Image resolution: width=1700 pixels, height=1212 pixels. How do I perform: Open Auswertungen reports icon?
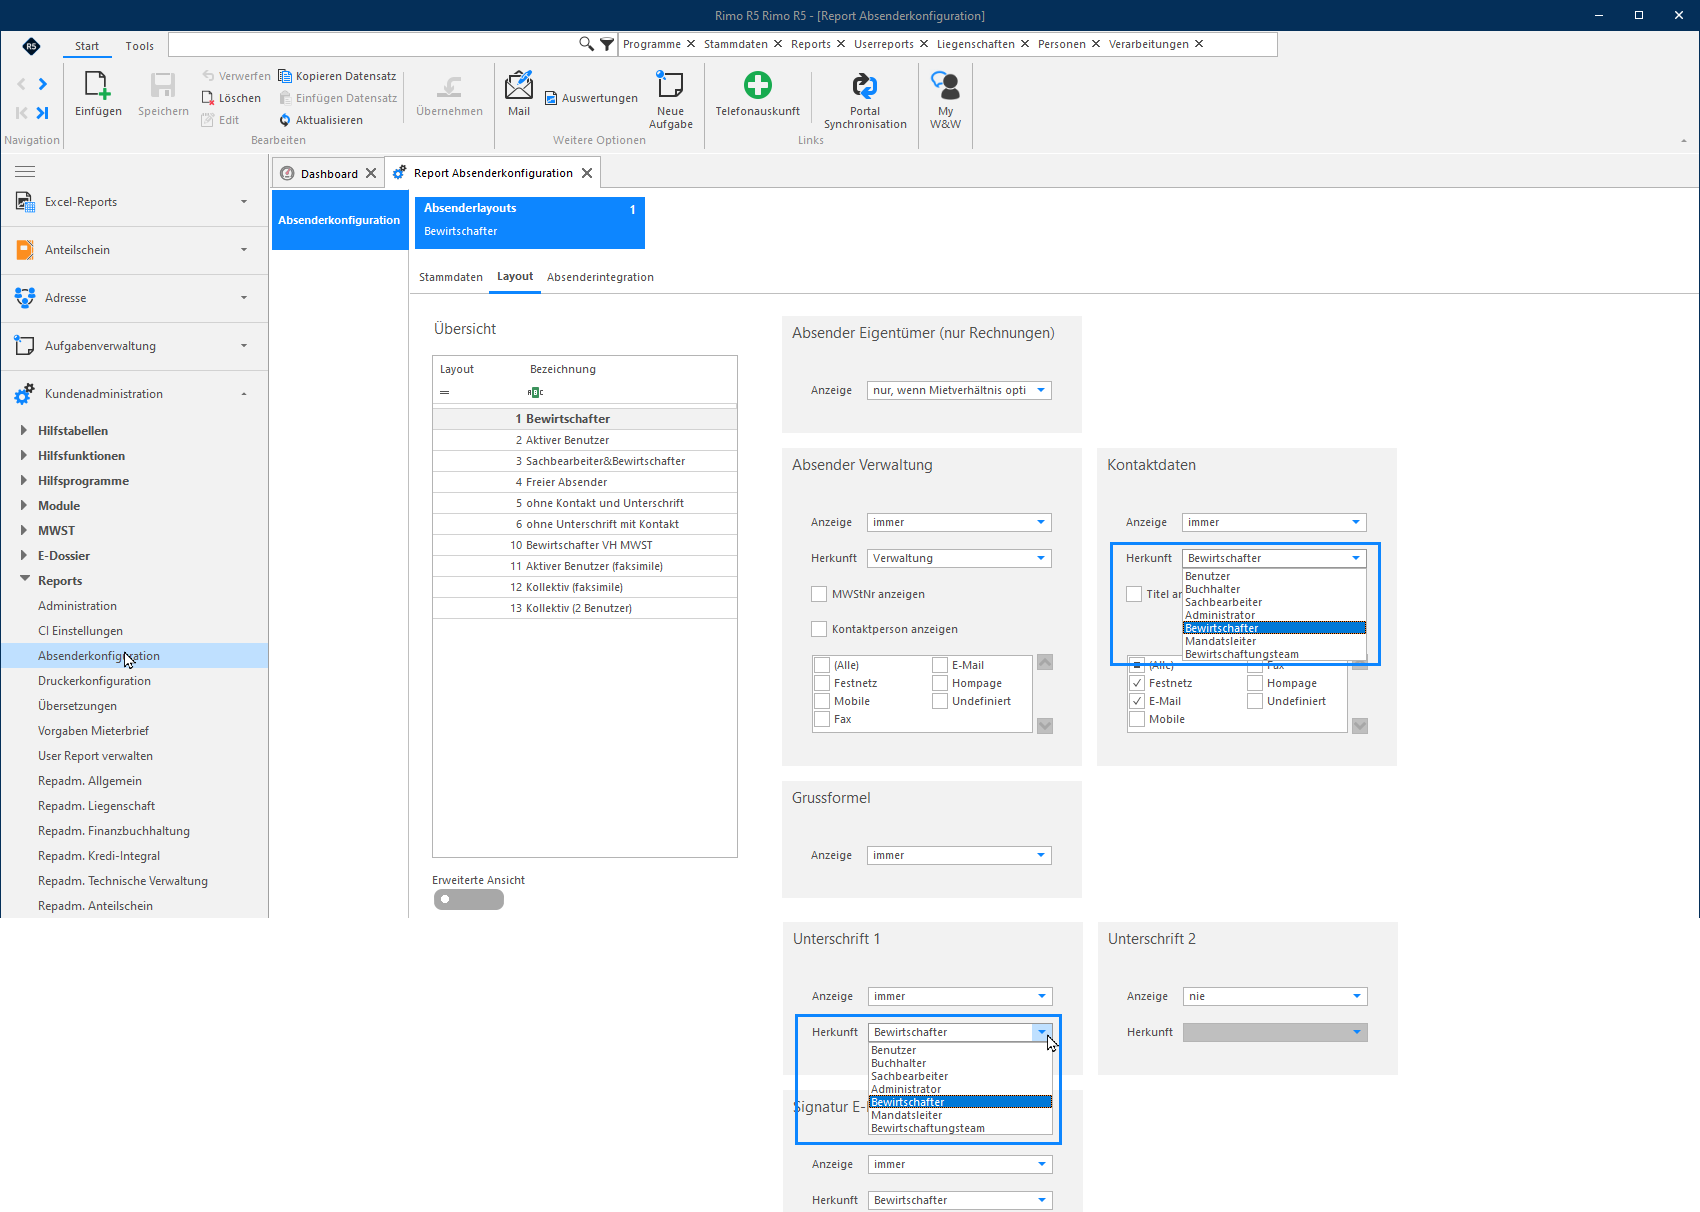[x=551, y=98]
